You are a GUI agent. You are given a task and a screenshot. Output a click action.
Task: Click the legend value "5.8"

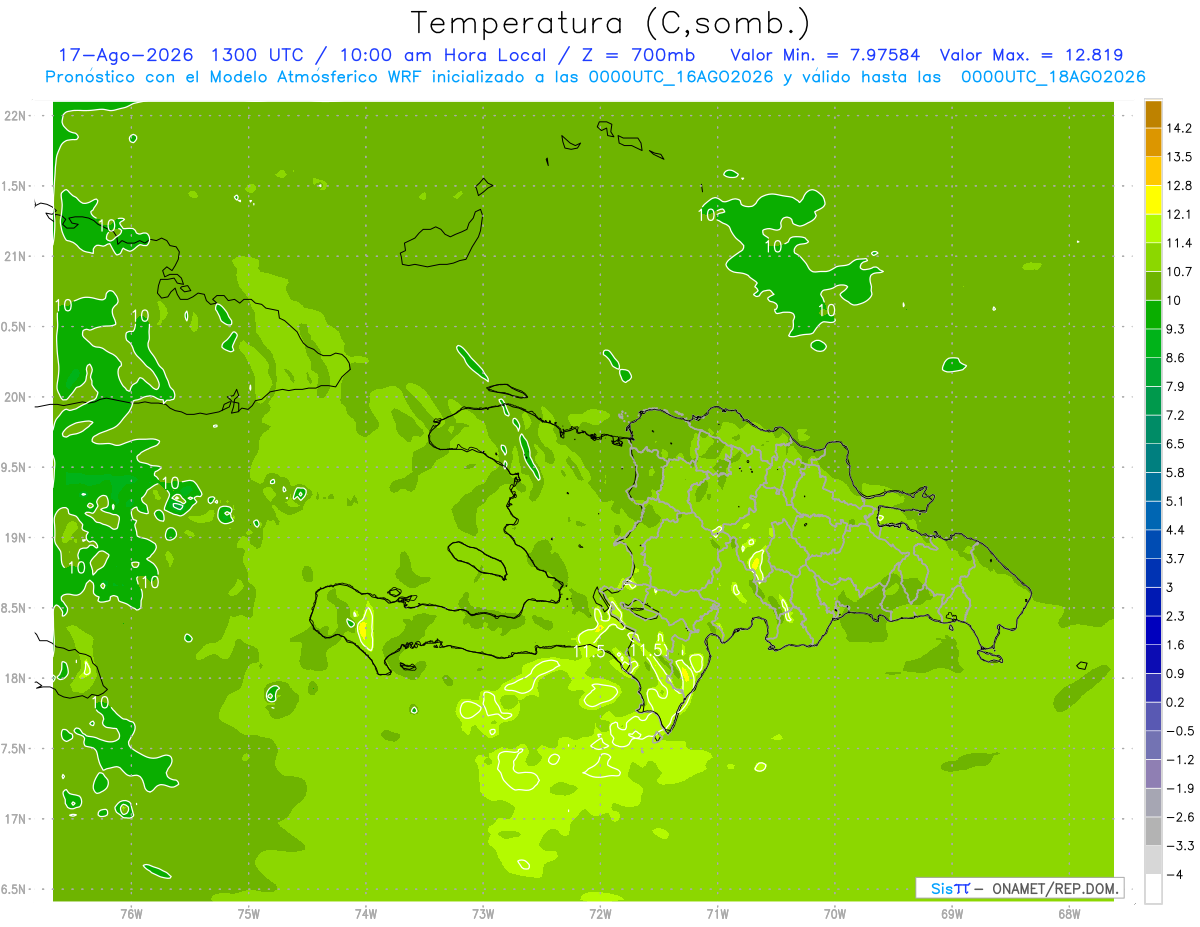click(x=1177, y=472)
